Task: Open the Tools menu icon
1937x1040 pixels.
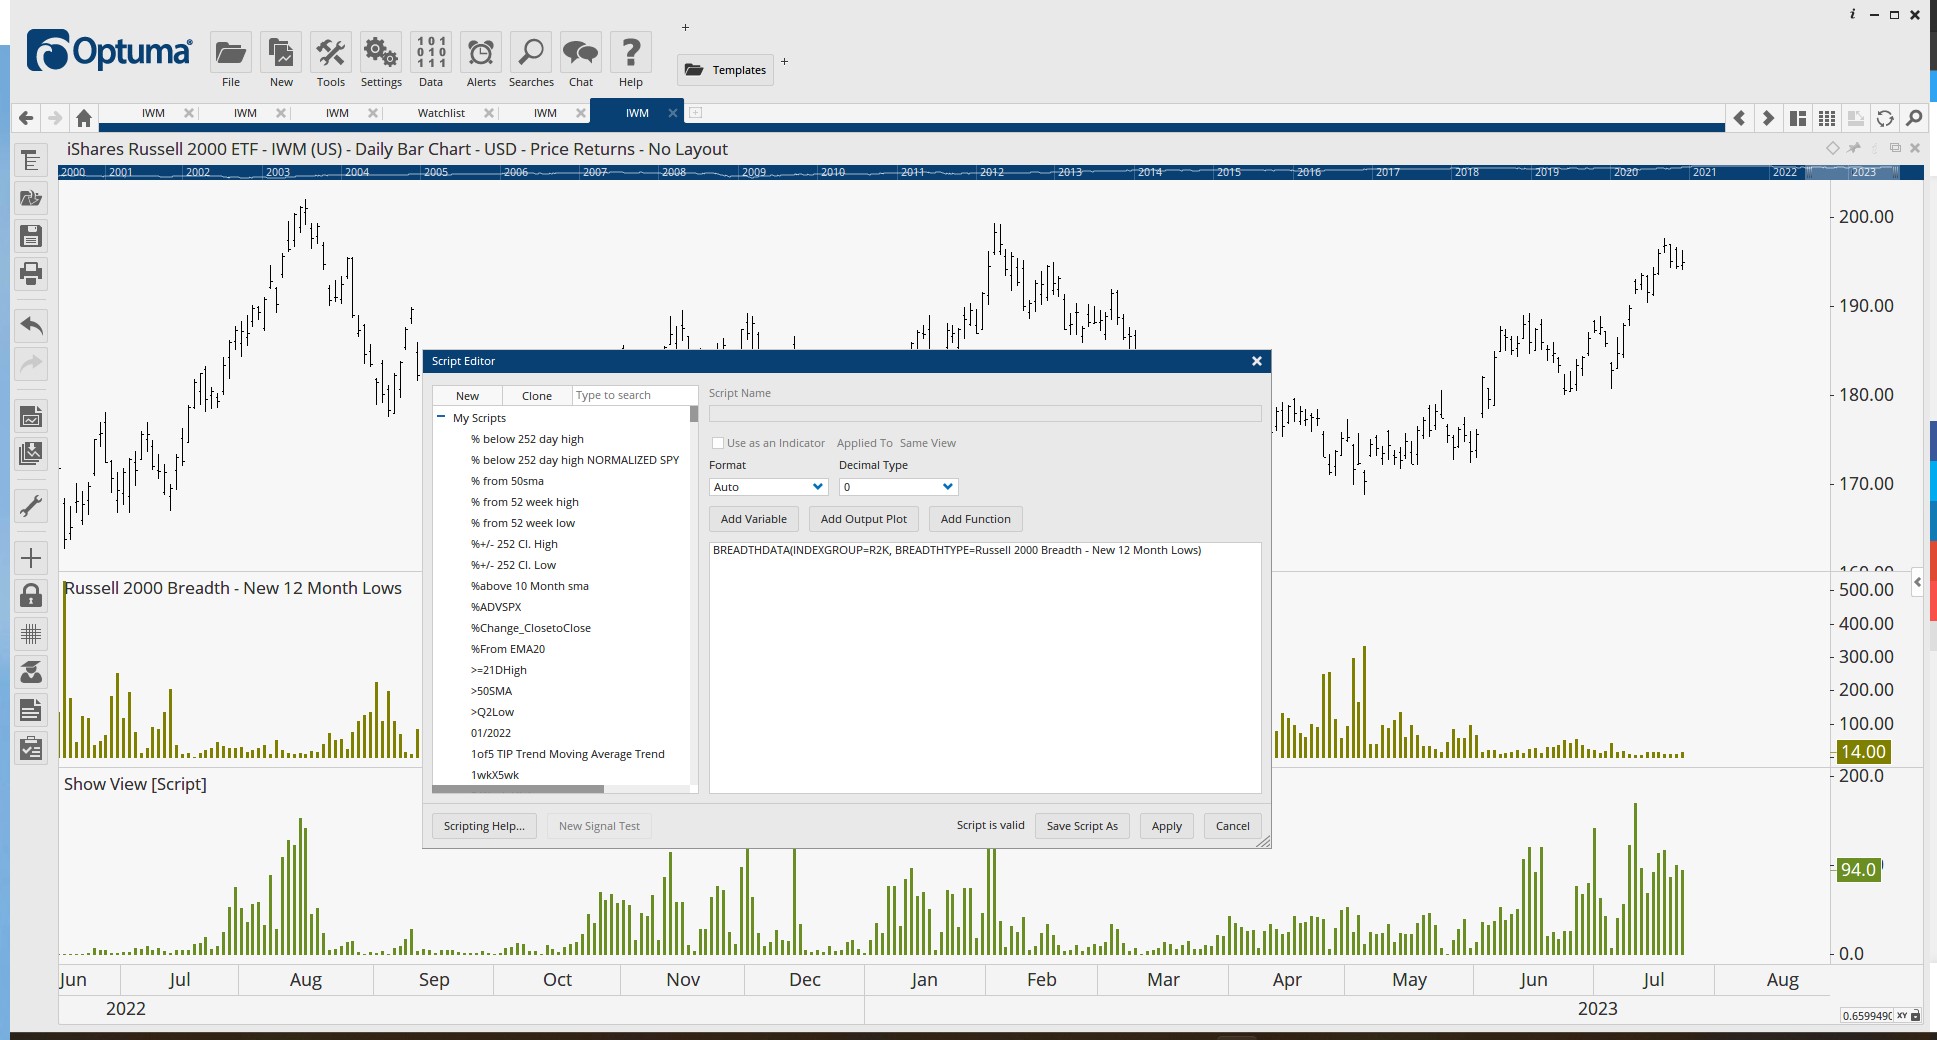Action: click(x=331, y=53)
